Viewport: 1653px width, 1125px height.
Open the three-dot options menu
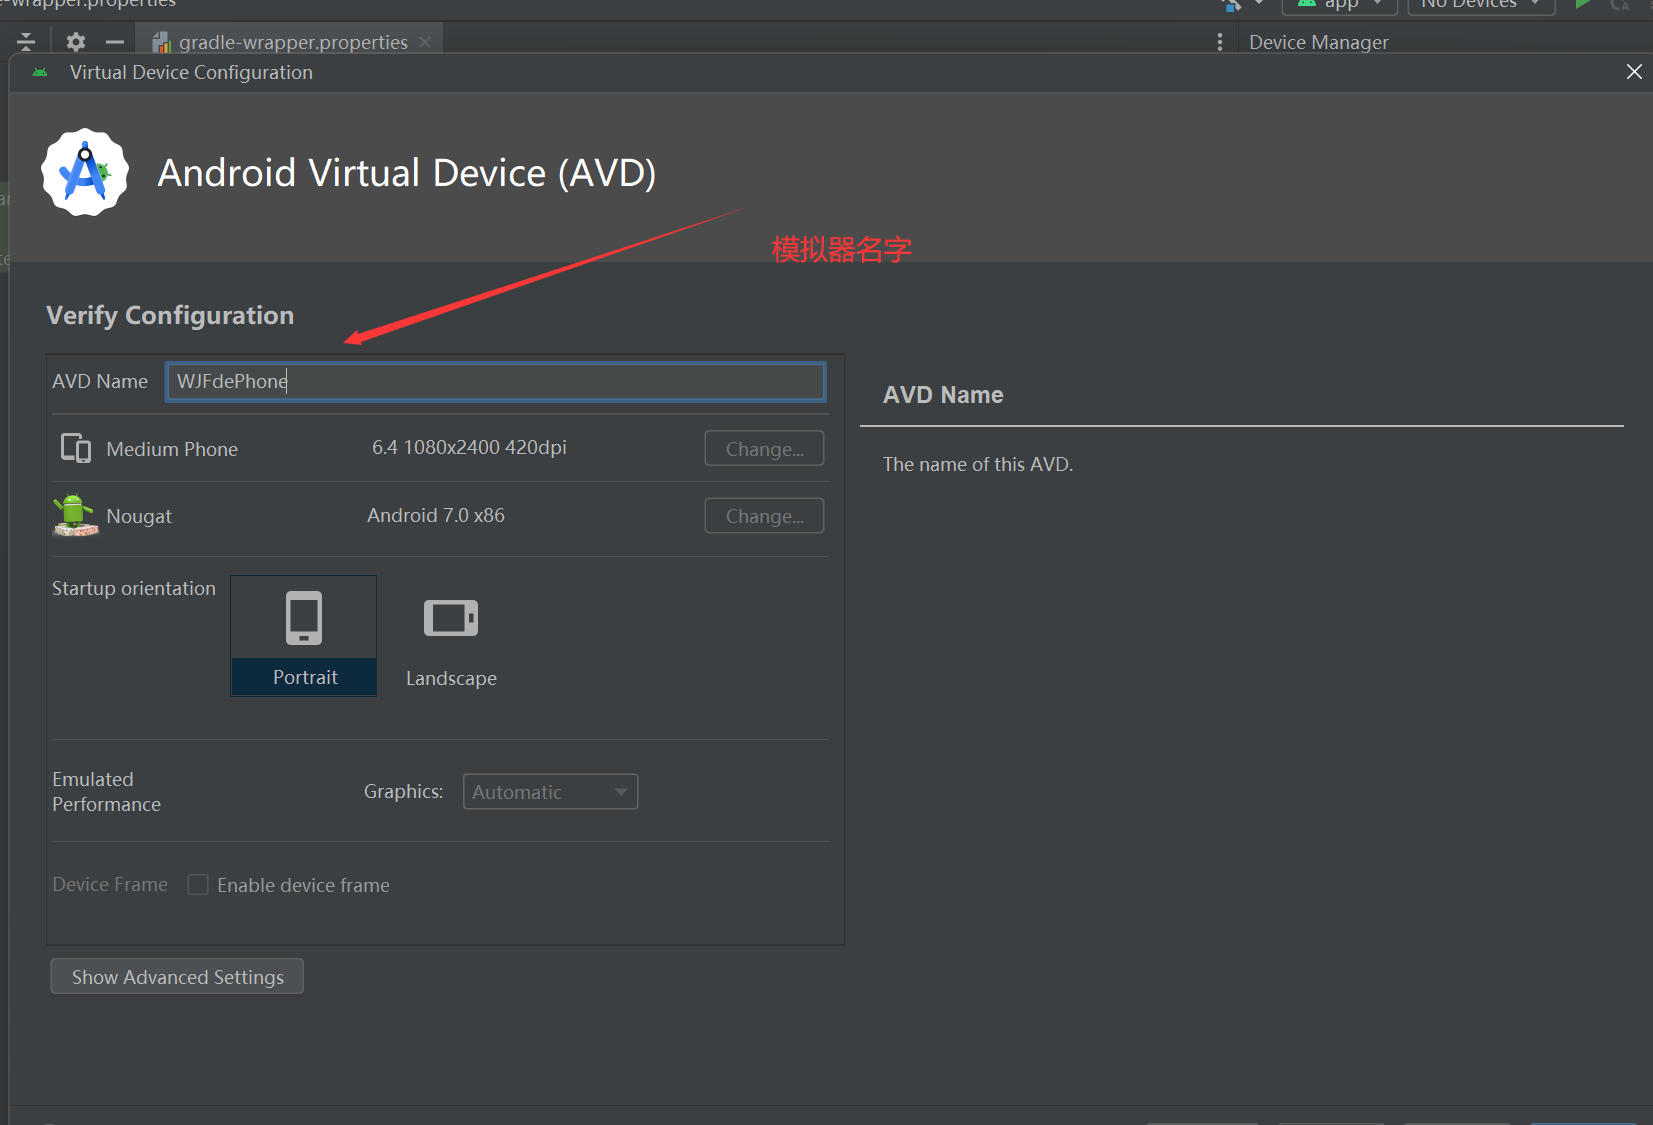click(x=1219, y=42)
